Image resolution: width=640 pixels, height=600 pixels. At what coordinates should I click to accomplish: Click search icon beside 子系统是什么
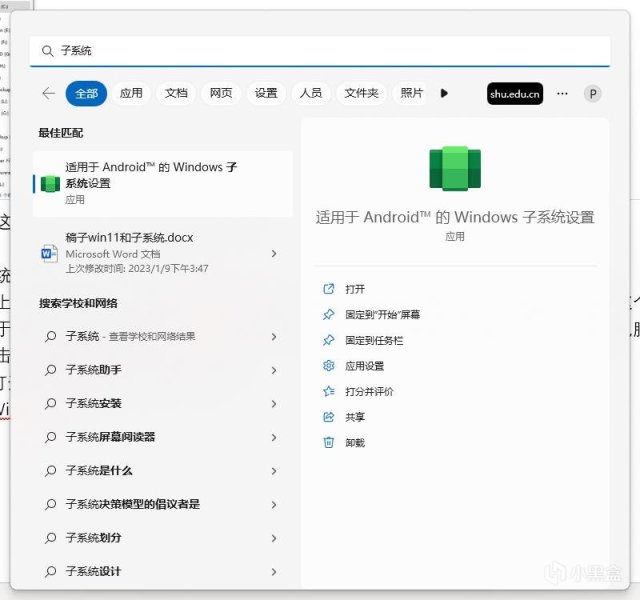click(50, 471)
